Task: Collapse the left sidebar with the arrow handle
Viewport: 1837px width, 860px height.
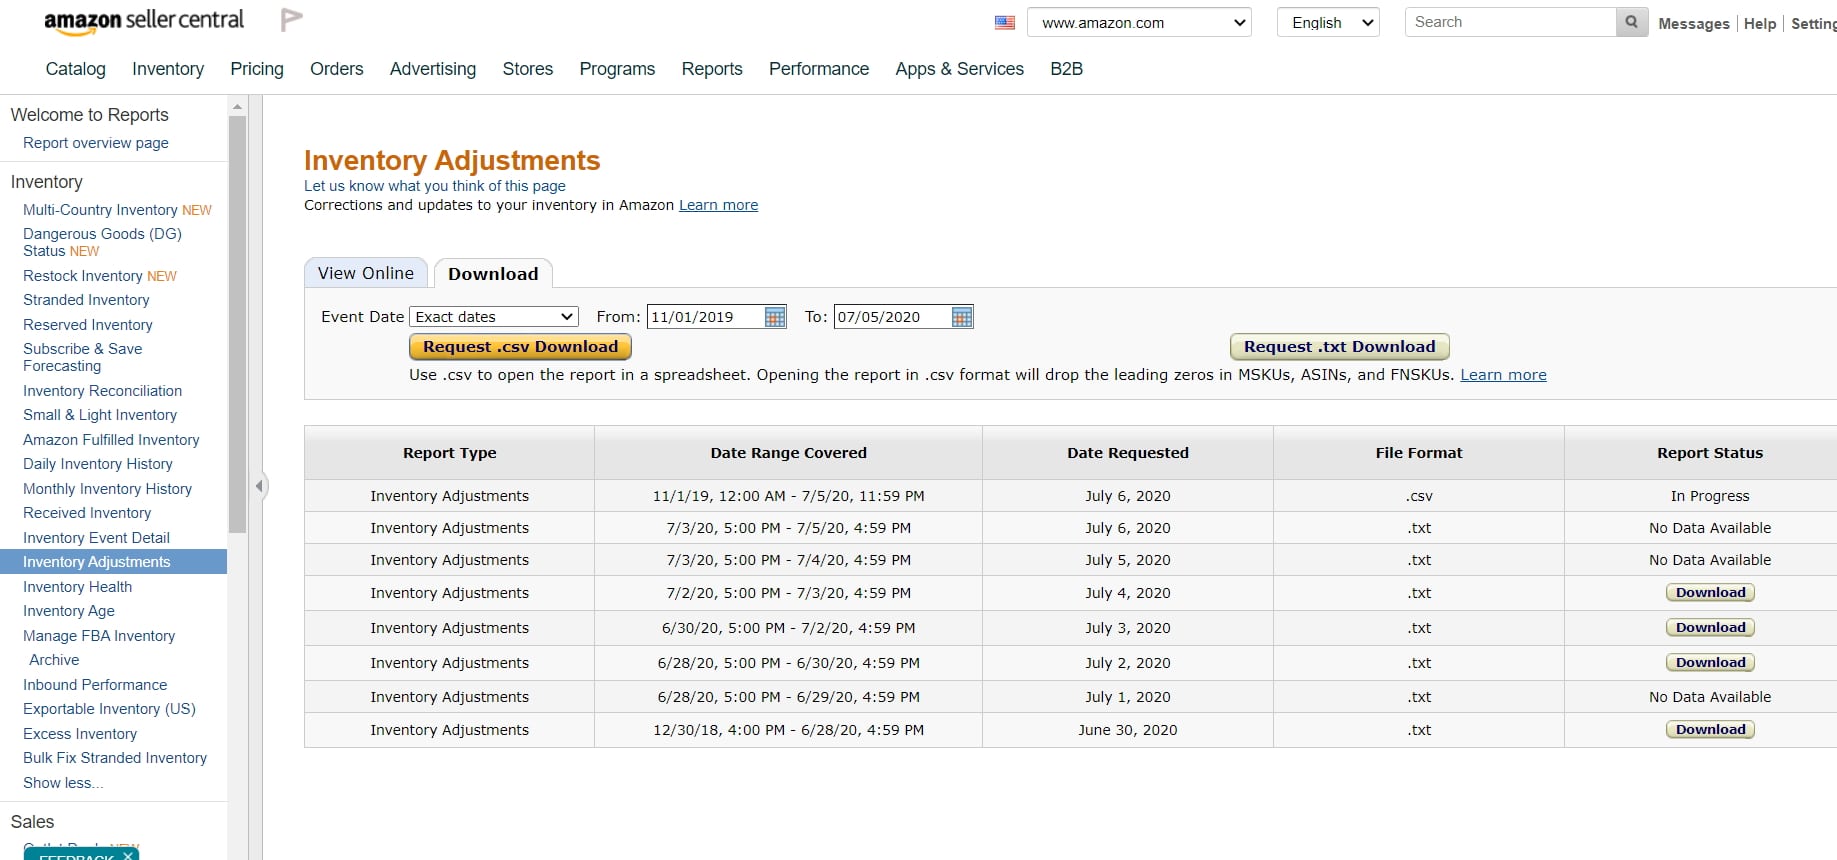Action: tap(259, 486)
